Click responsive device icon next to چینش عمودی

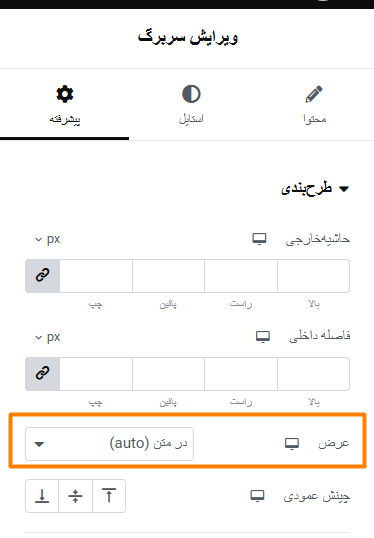[257, 496]
